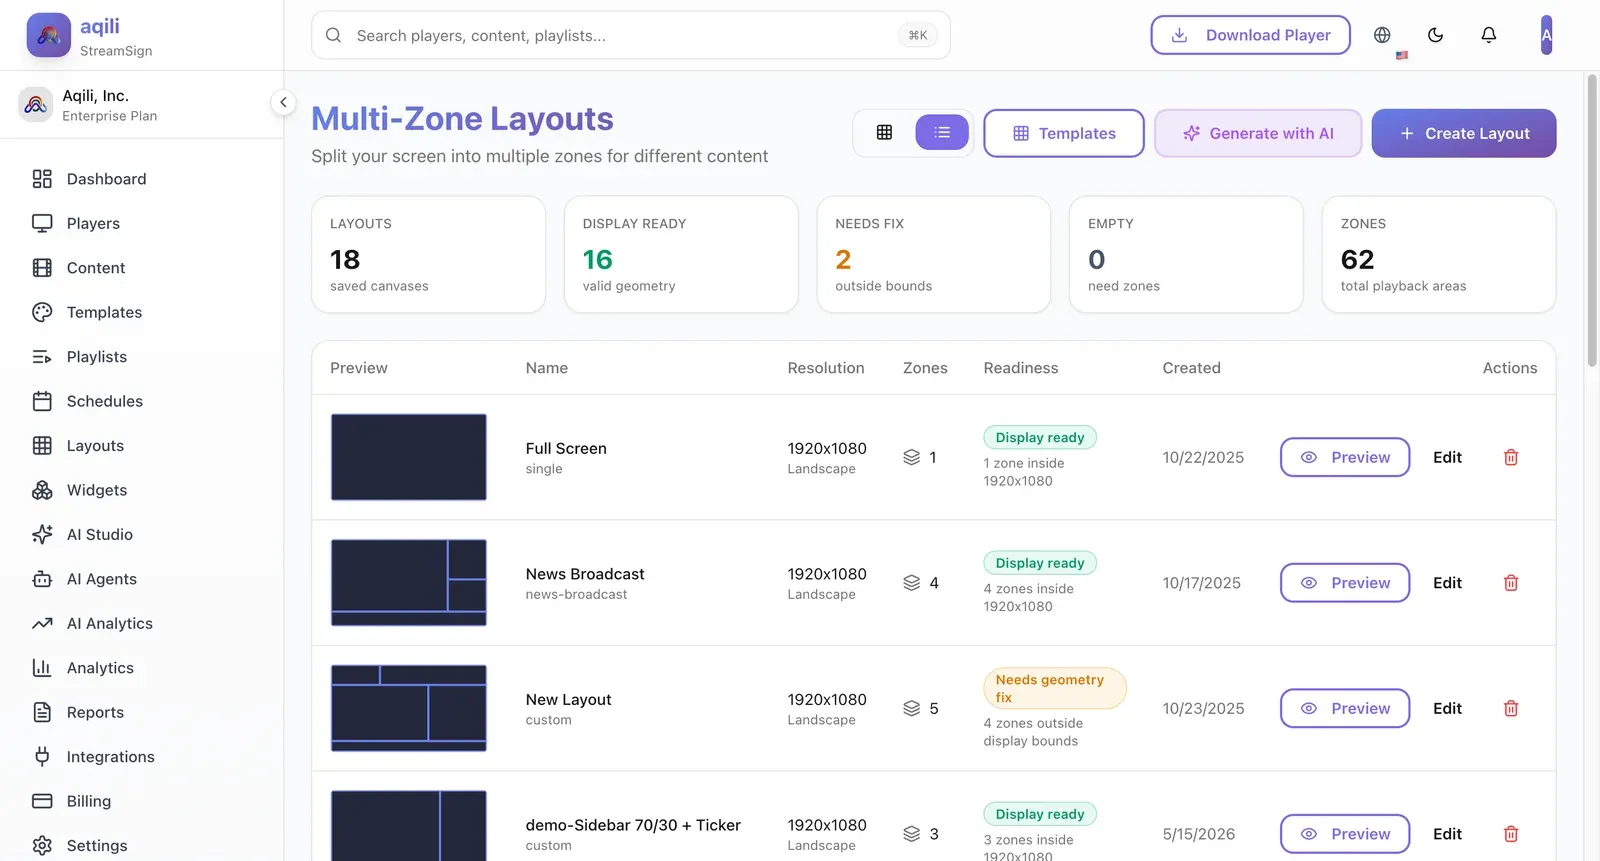This screenshot has height=861, width=1600.
Task: Click the search magnifier icon
Action: [334, 35]
